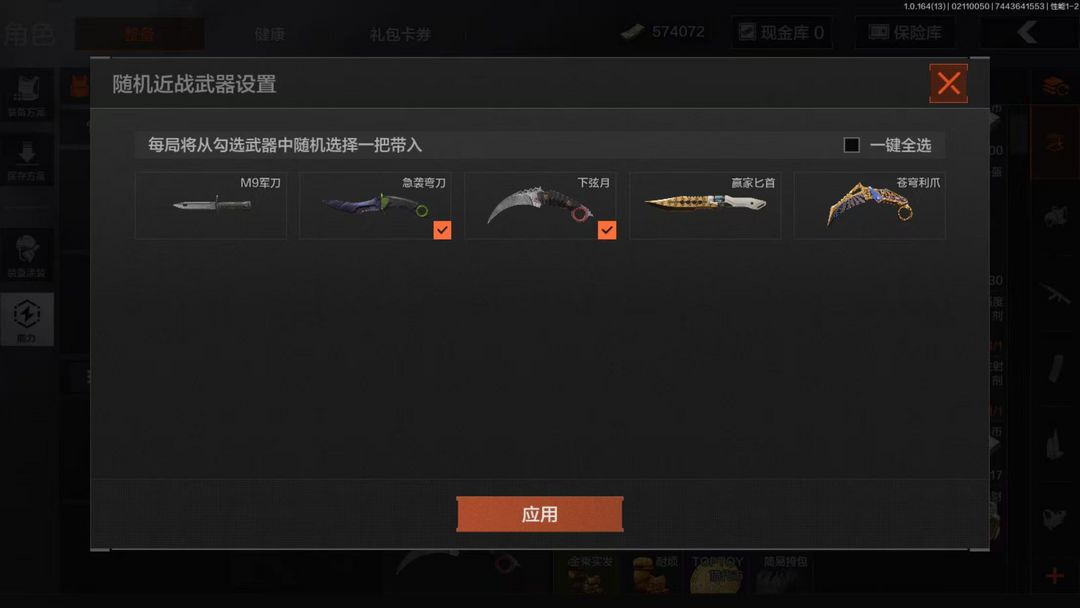Enable the 一键全选 select-all checkbox
This screenshot has width=1080, height=608.
point(851,145)
